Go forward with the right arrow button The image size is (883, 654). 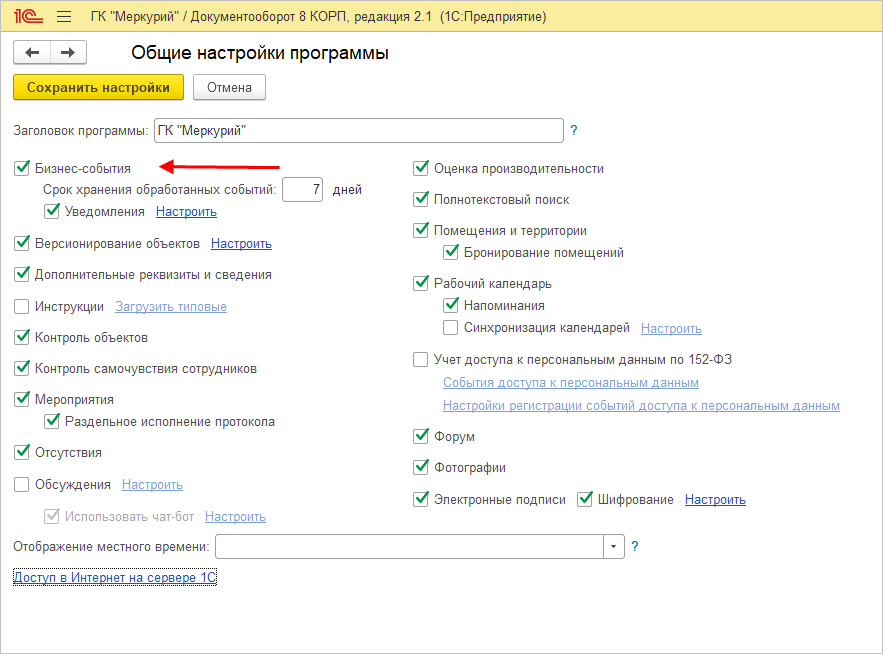[x=68, y=52]
